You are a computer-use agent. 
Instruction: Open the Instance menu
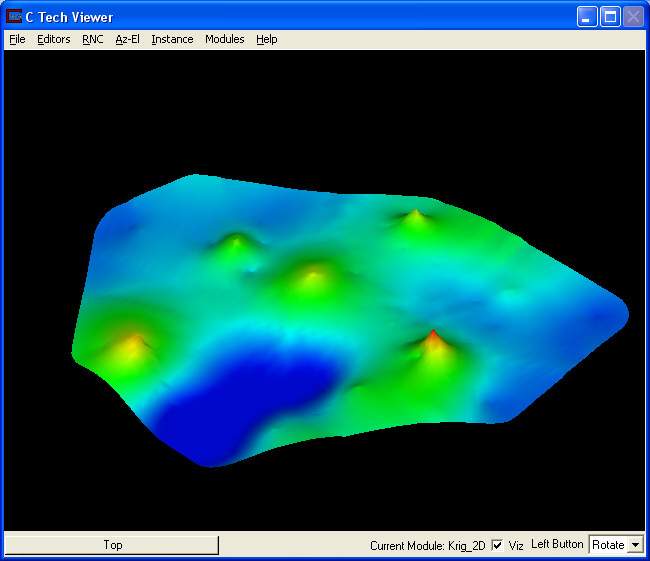[172, 39]
